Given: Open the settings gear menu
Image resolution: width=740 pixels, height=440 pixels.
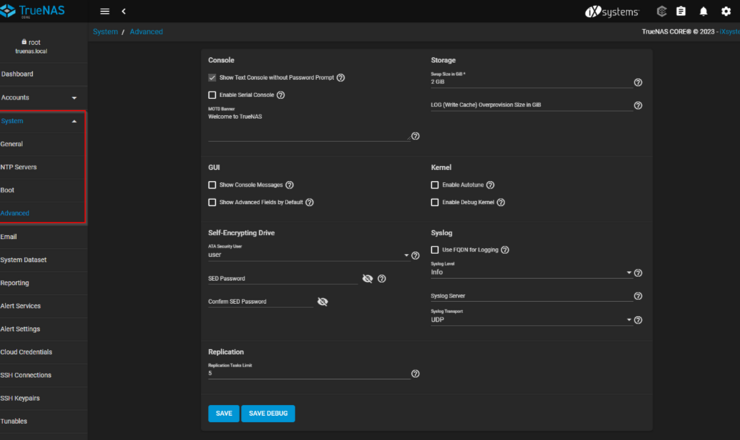Looking at the screenshot, I should coord(726,11).
